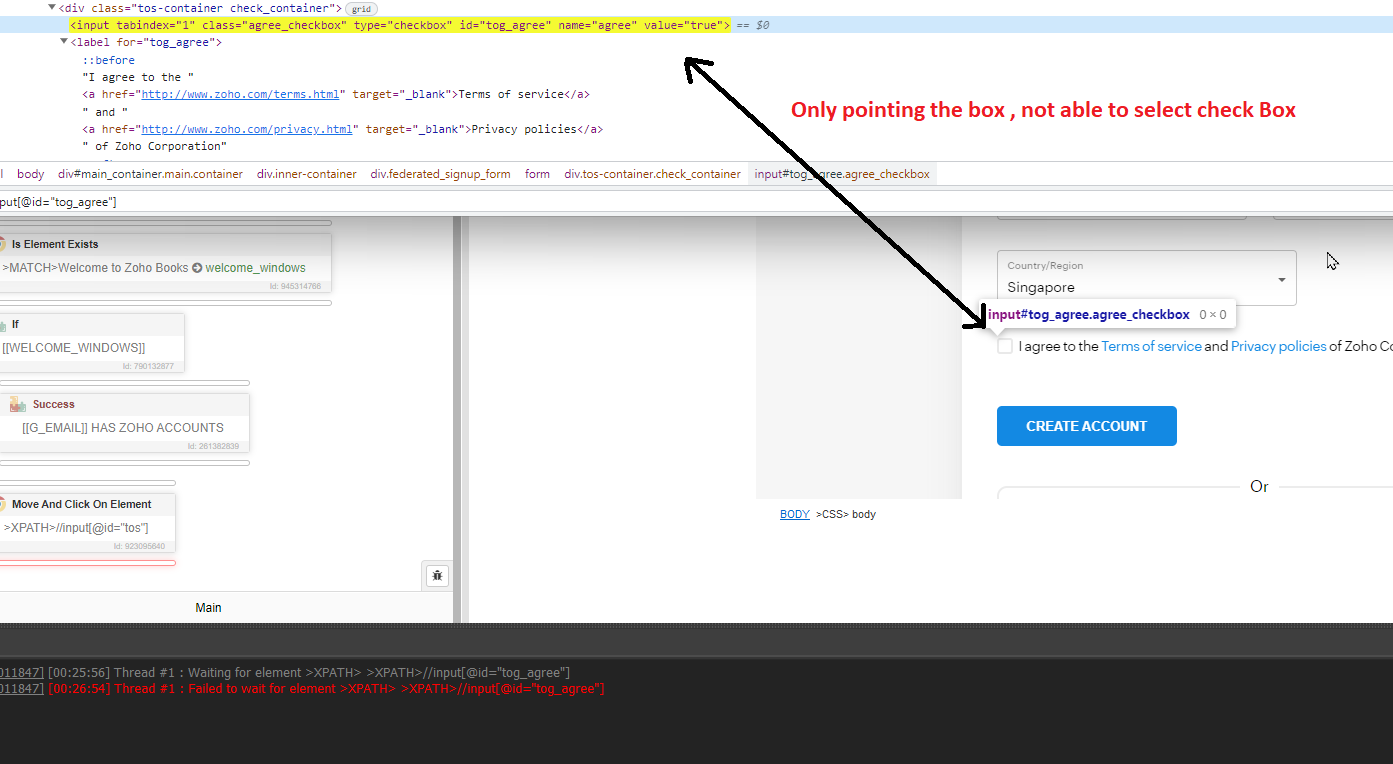Click the vertical scrollbar beside the flow panel
The width and height of the screenshot is (1393, 764).
pyautogui.click(x=458, y=400)
